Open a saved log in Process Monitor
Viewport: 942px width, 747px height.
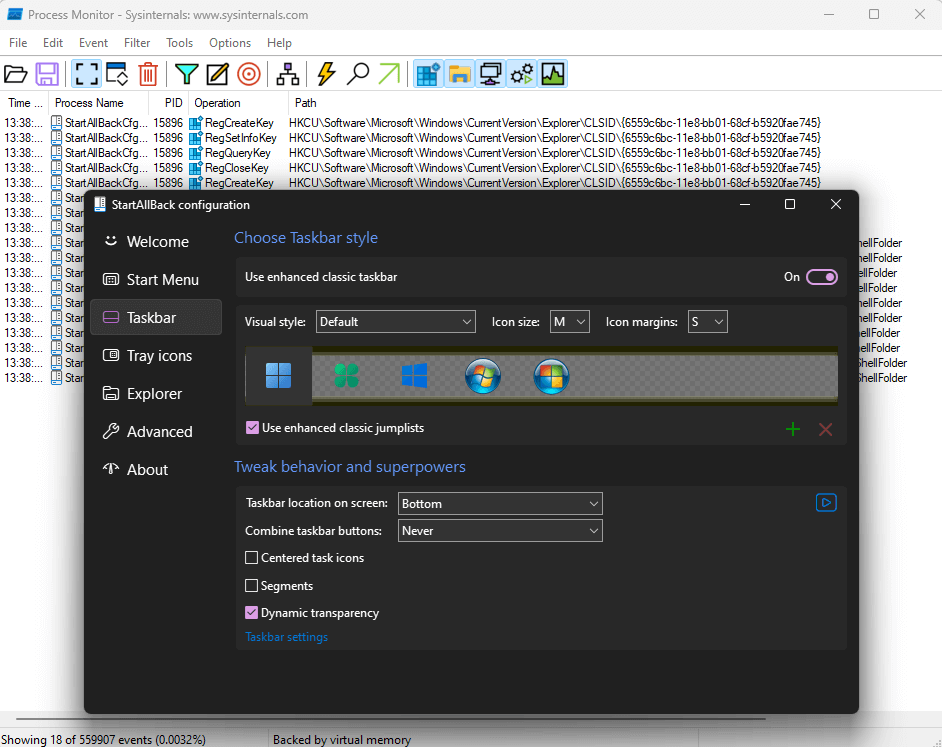point(16,75)
